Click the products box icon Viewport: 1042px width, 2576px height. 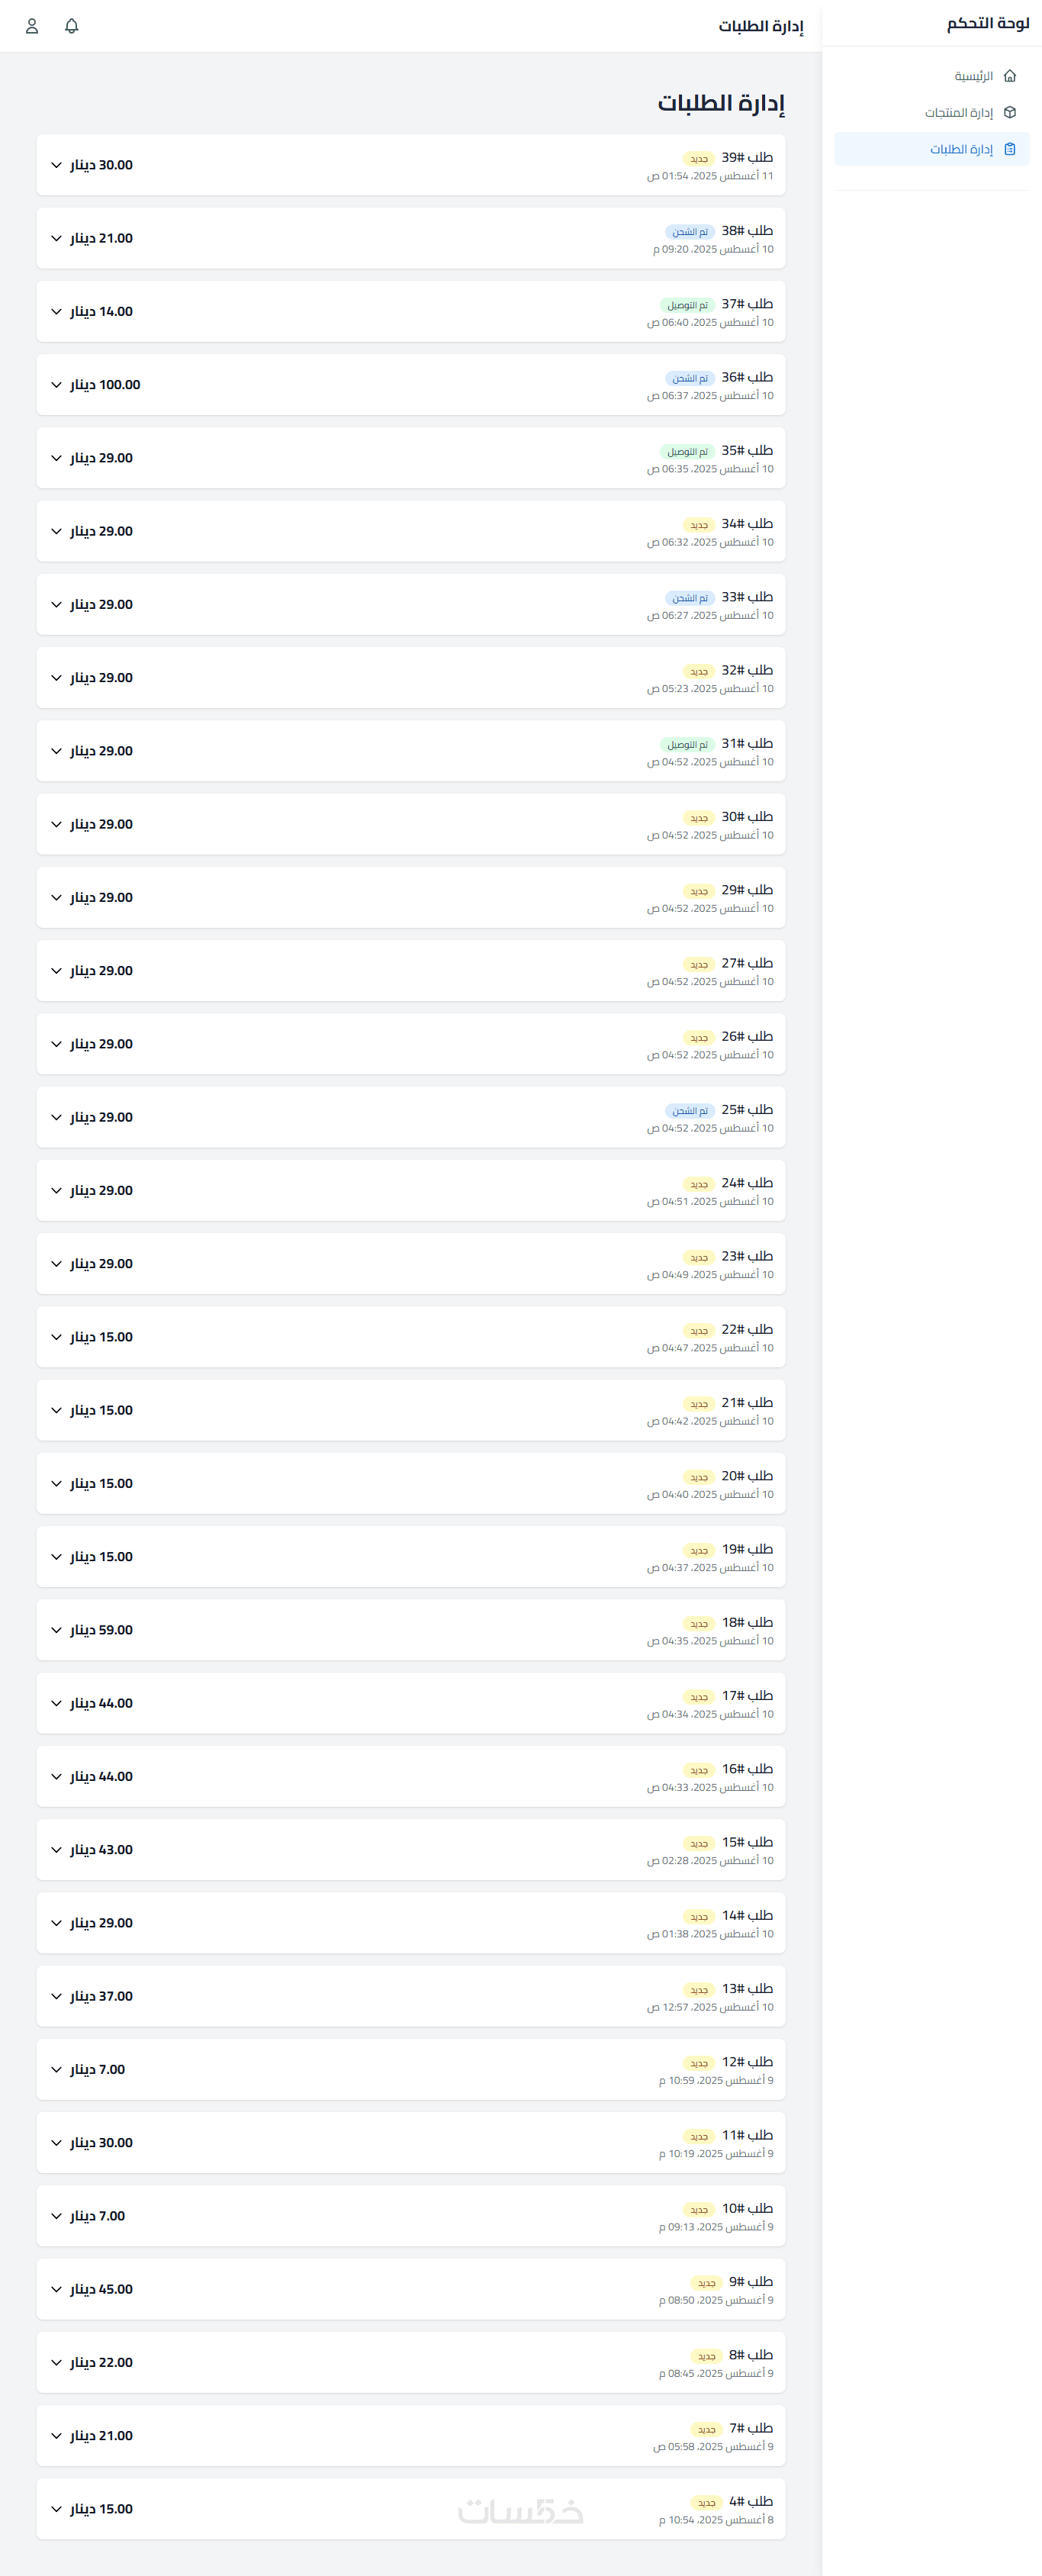click(x=1010, y=113)
